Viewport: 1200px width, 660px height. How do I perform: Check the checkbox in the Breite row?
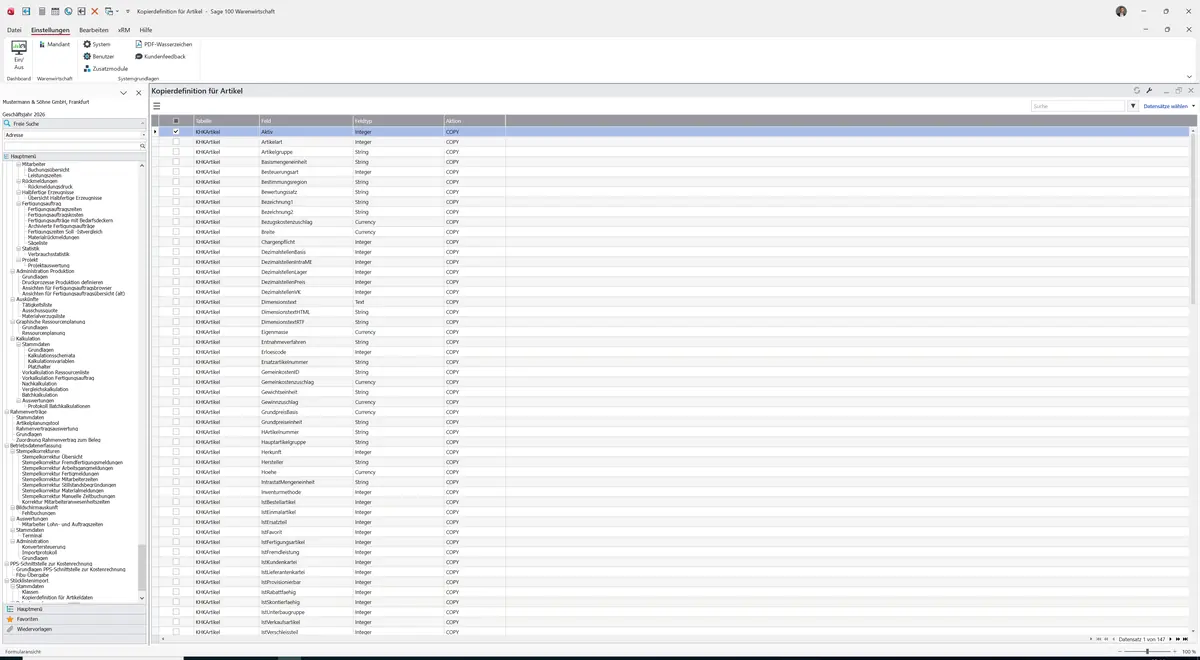pos(176,232)
